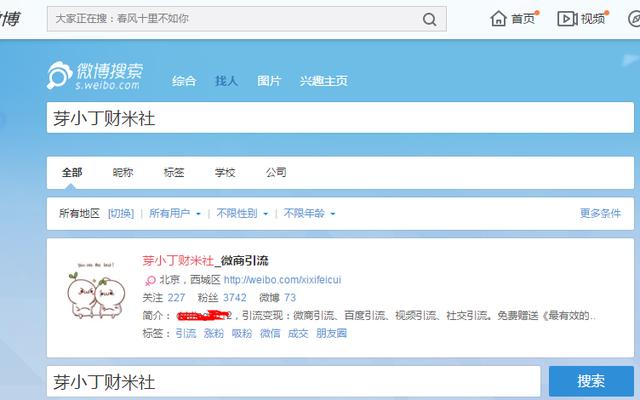Viewport: 640px width, 400px height.
Task: Select the 学校 filter tab
Action: tap(225, 172)
